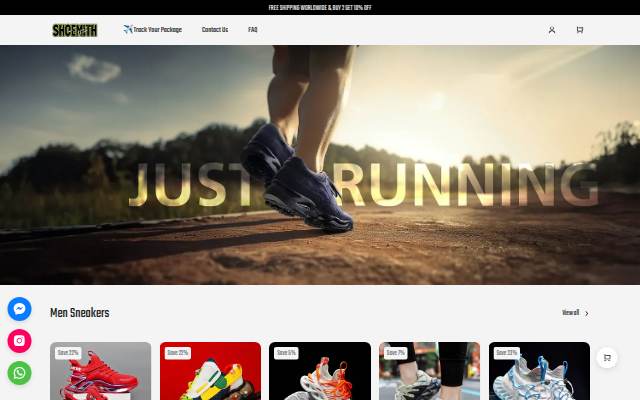The width and height of the screenshot is (640, 400).
Task: Open the Instagram floating button
Action: click(19, 341)
